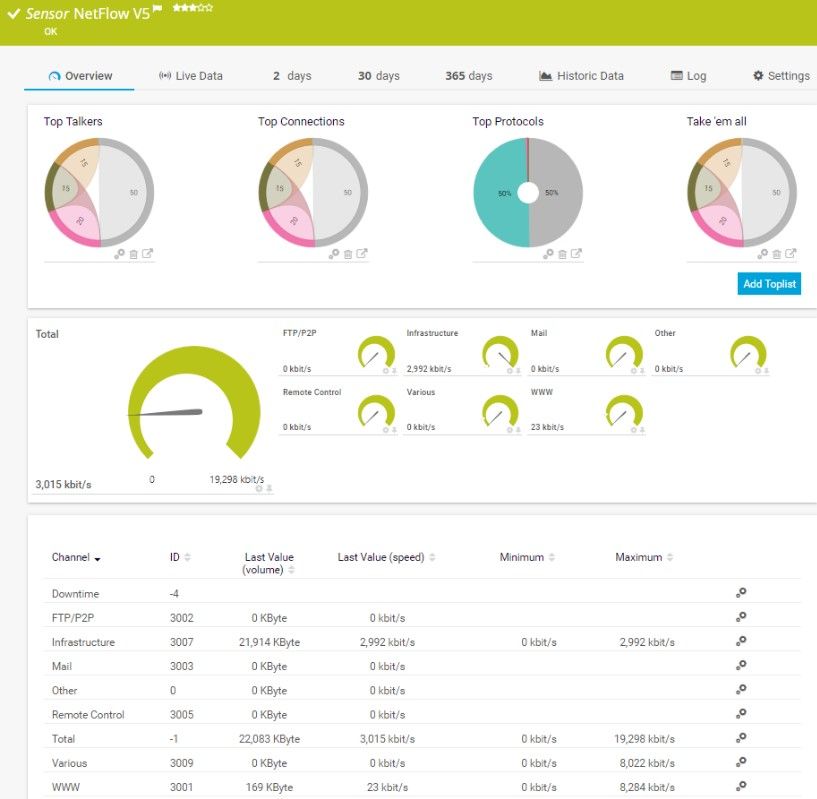Click the trash icon under the Take 'em all chart

pos(777,253)
